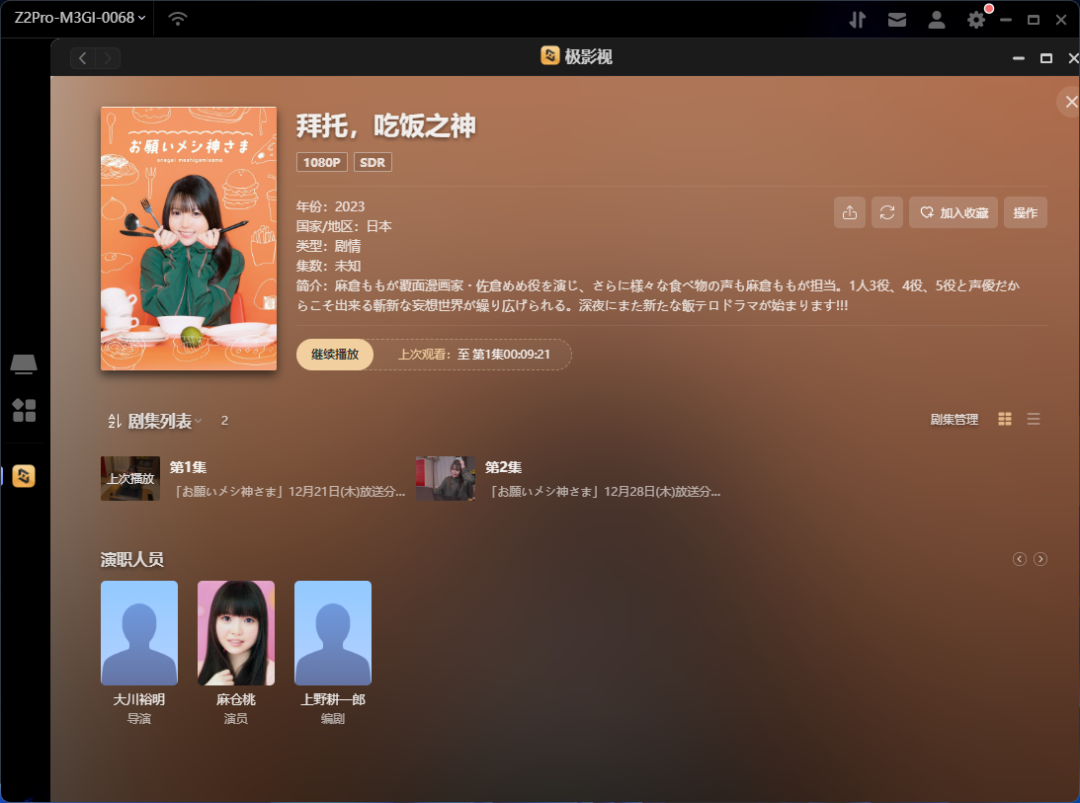1080x803 pixels.
Task: Select the 第1集 episode title
Action: 188,467
